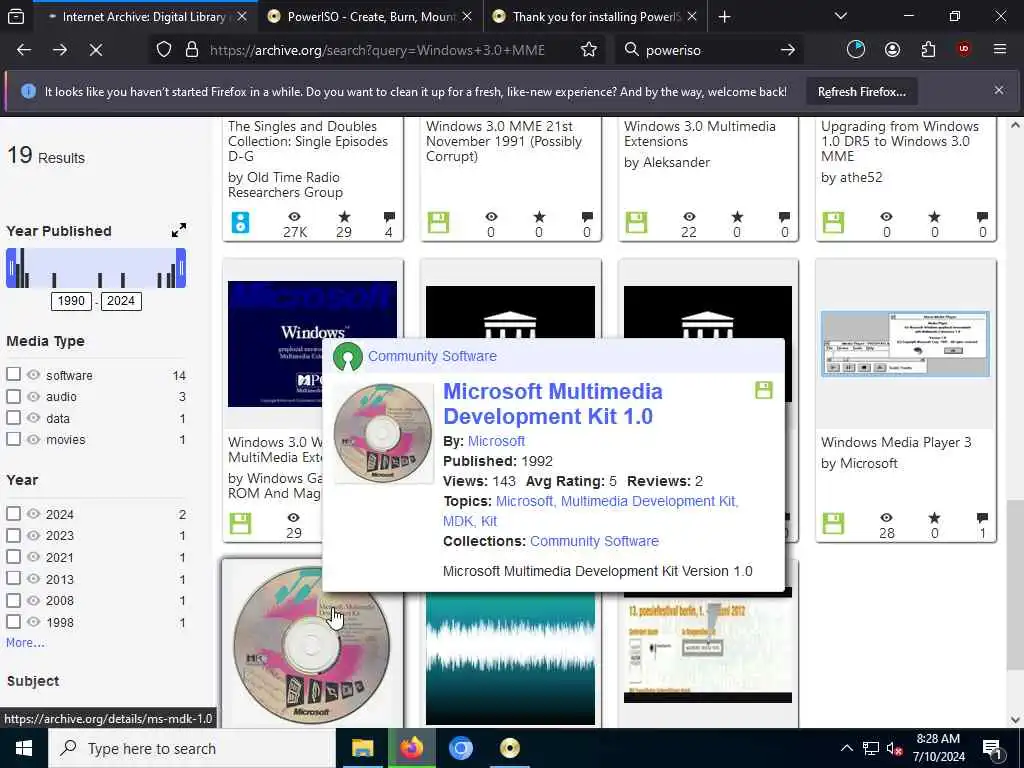The height and width of the screenshot is (768, 1024).
Task: Open File Explorer from the taskbar
Action: 362,748
